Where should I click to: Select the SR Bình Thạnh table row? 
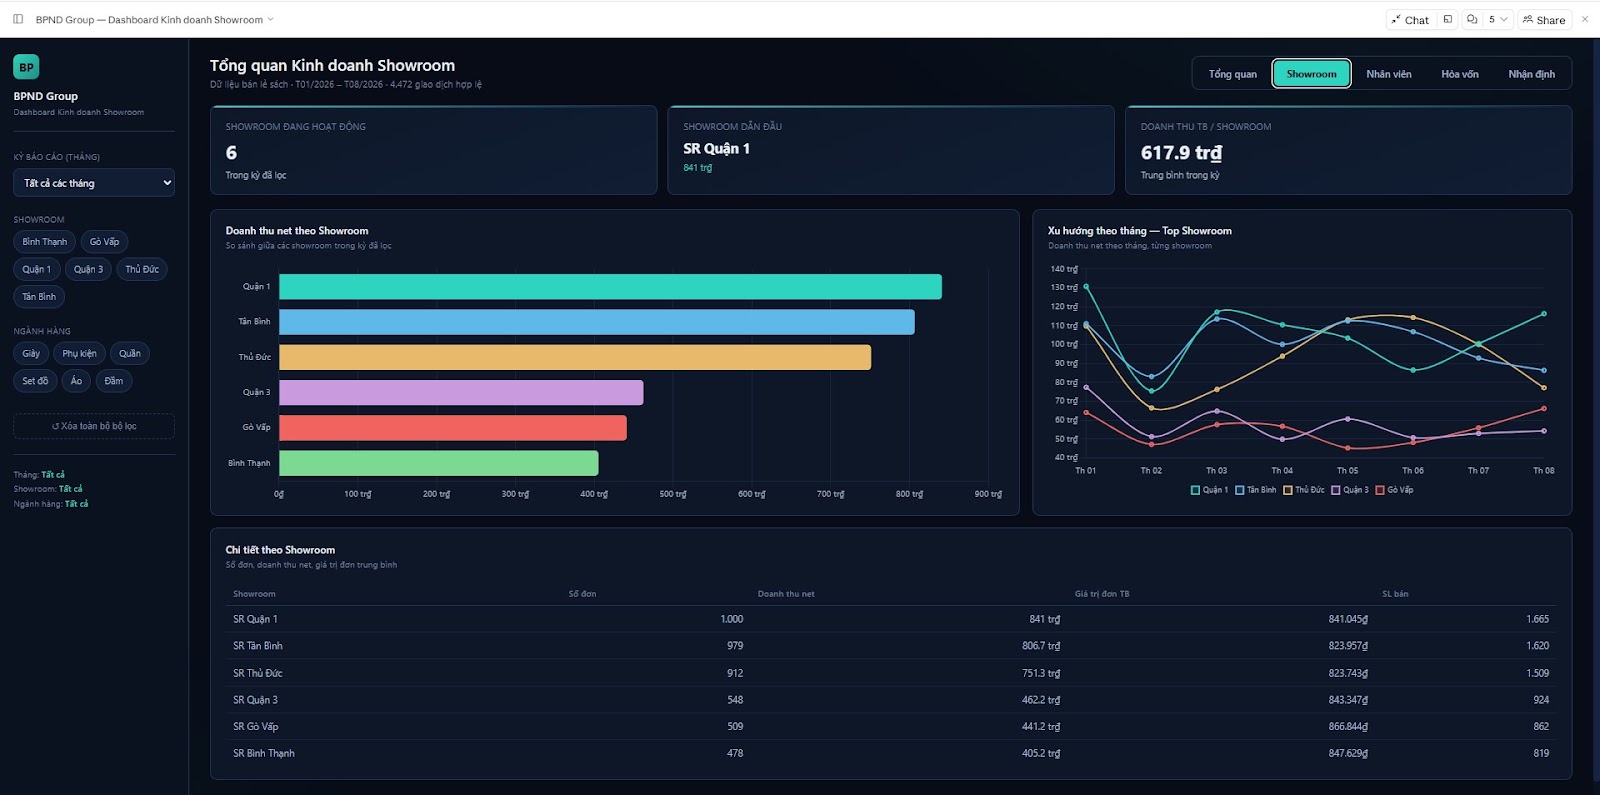(x=891, y=753)
